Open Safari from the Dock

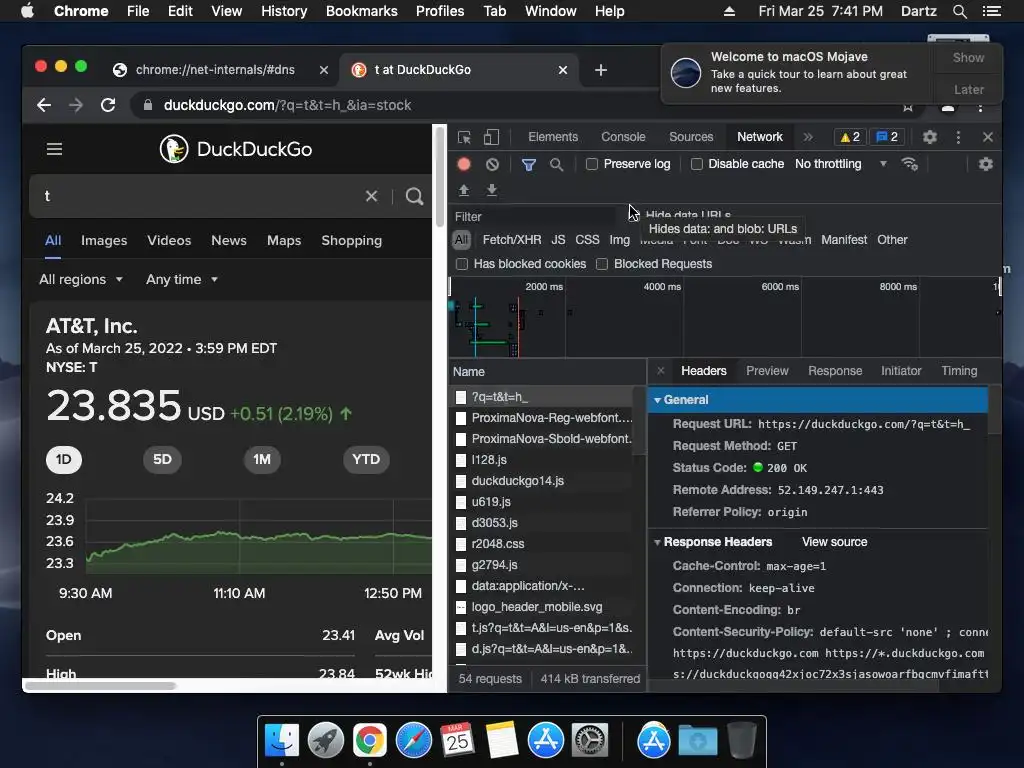pos(413,741)
